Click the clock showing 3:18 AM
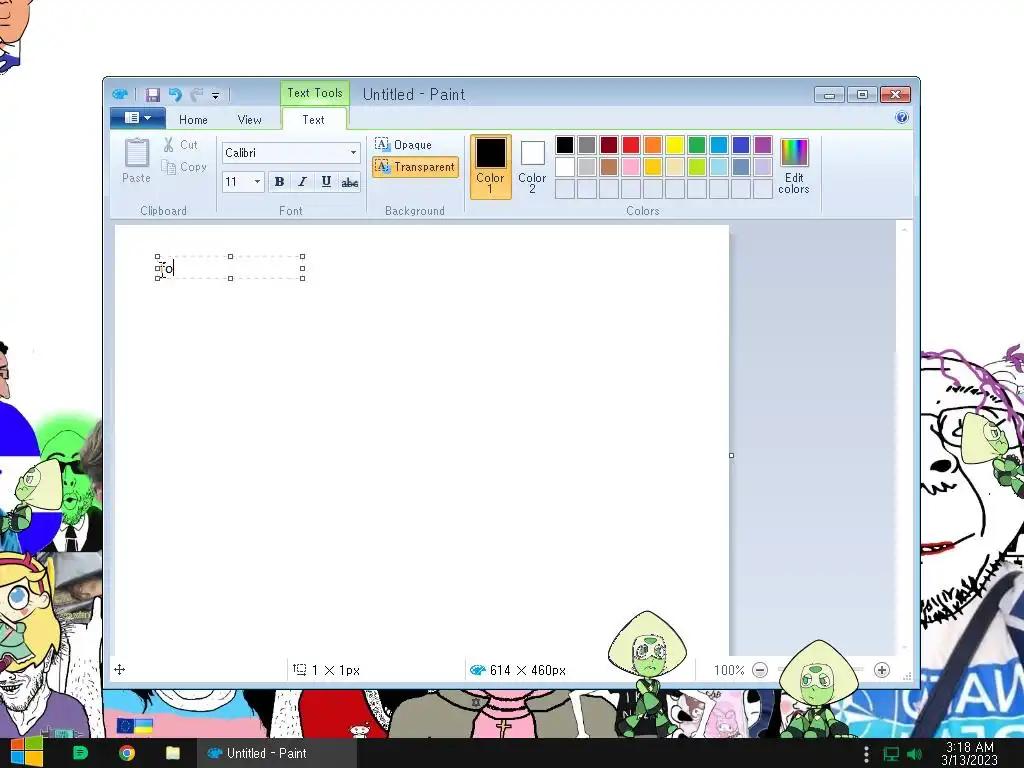 tap(970, 754)
